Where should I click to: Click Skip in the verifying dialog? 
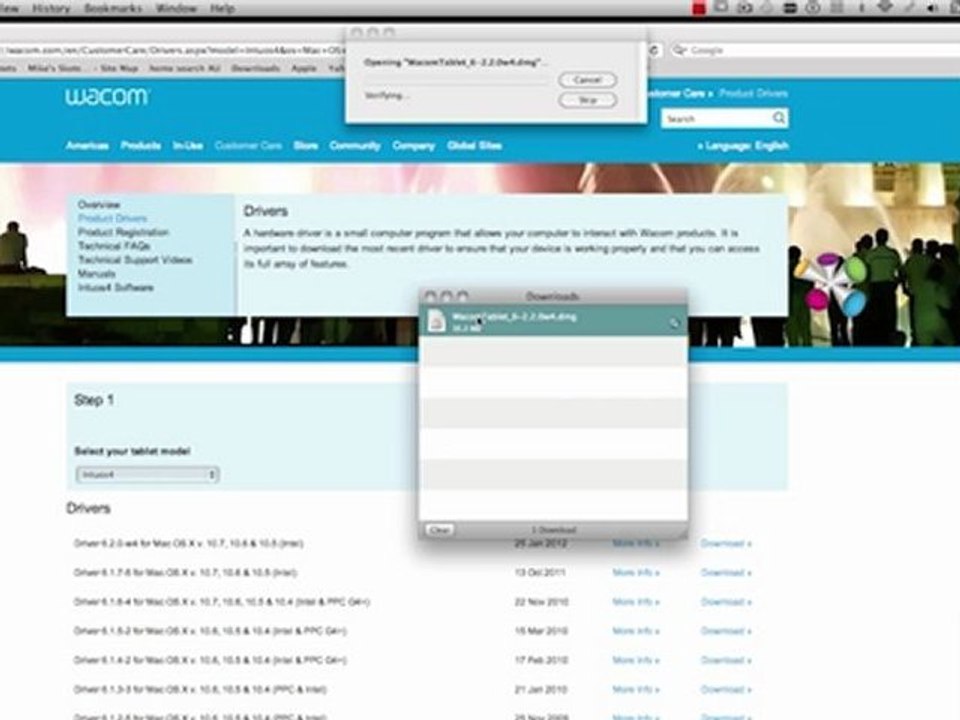587,100
